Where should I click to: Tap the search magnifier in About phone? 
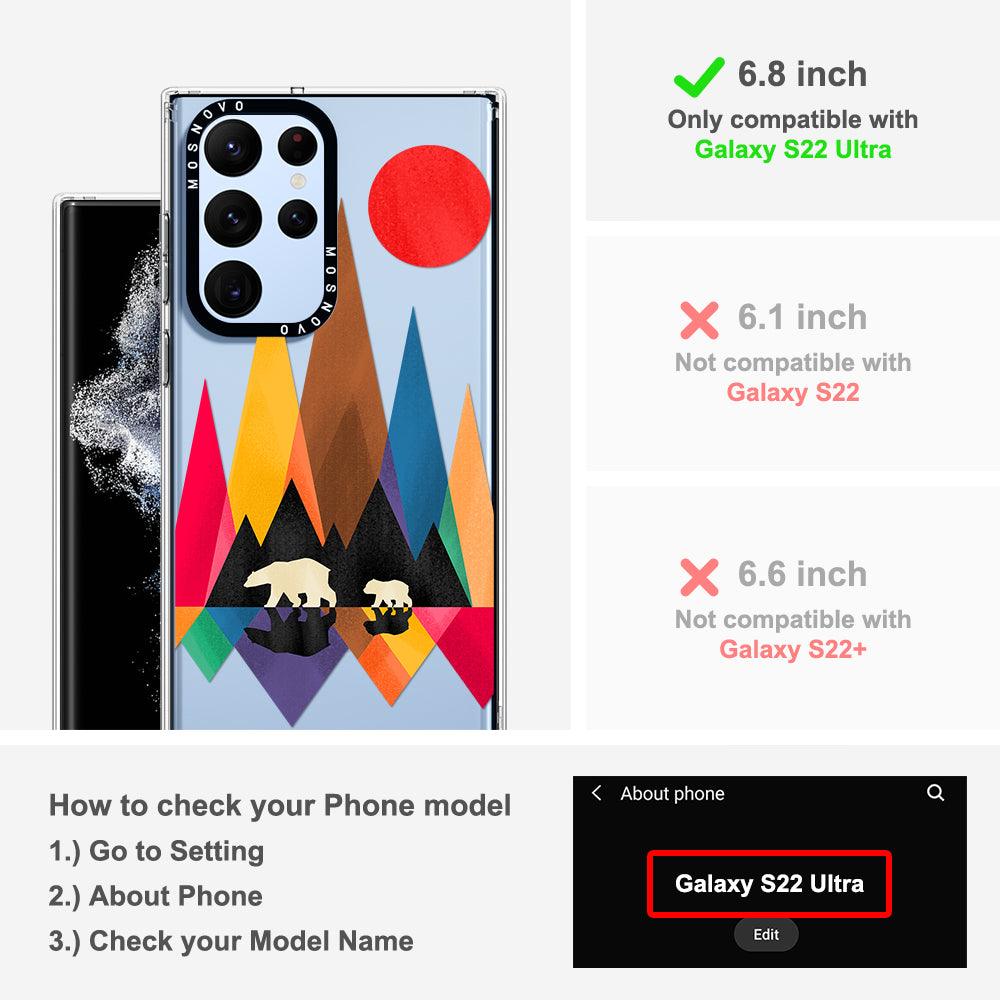pos(935,793)
